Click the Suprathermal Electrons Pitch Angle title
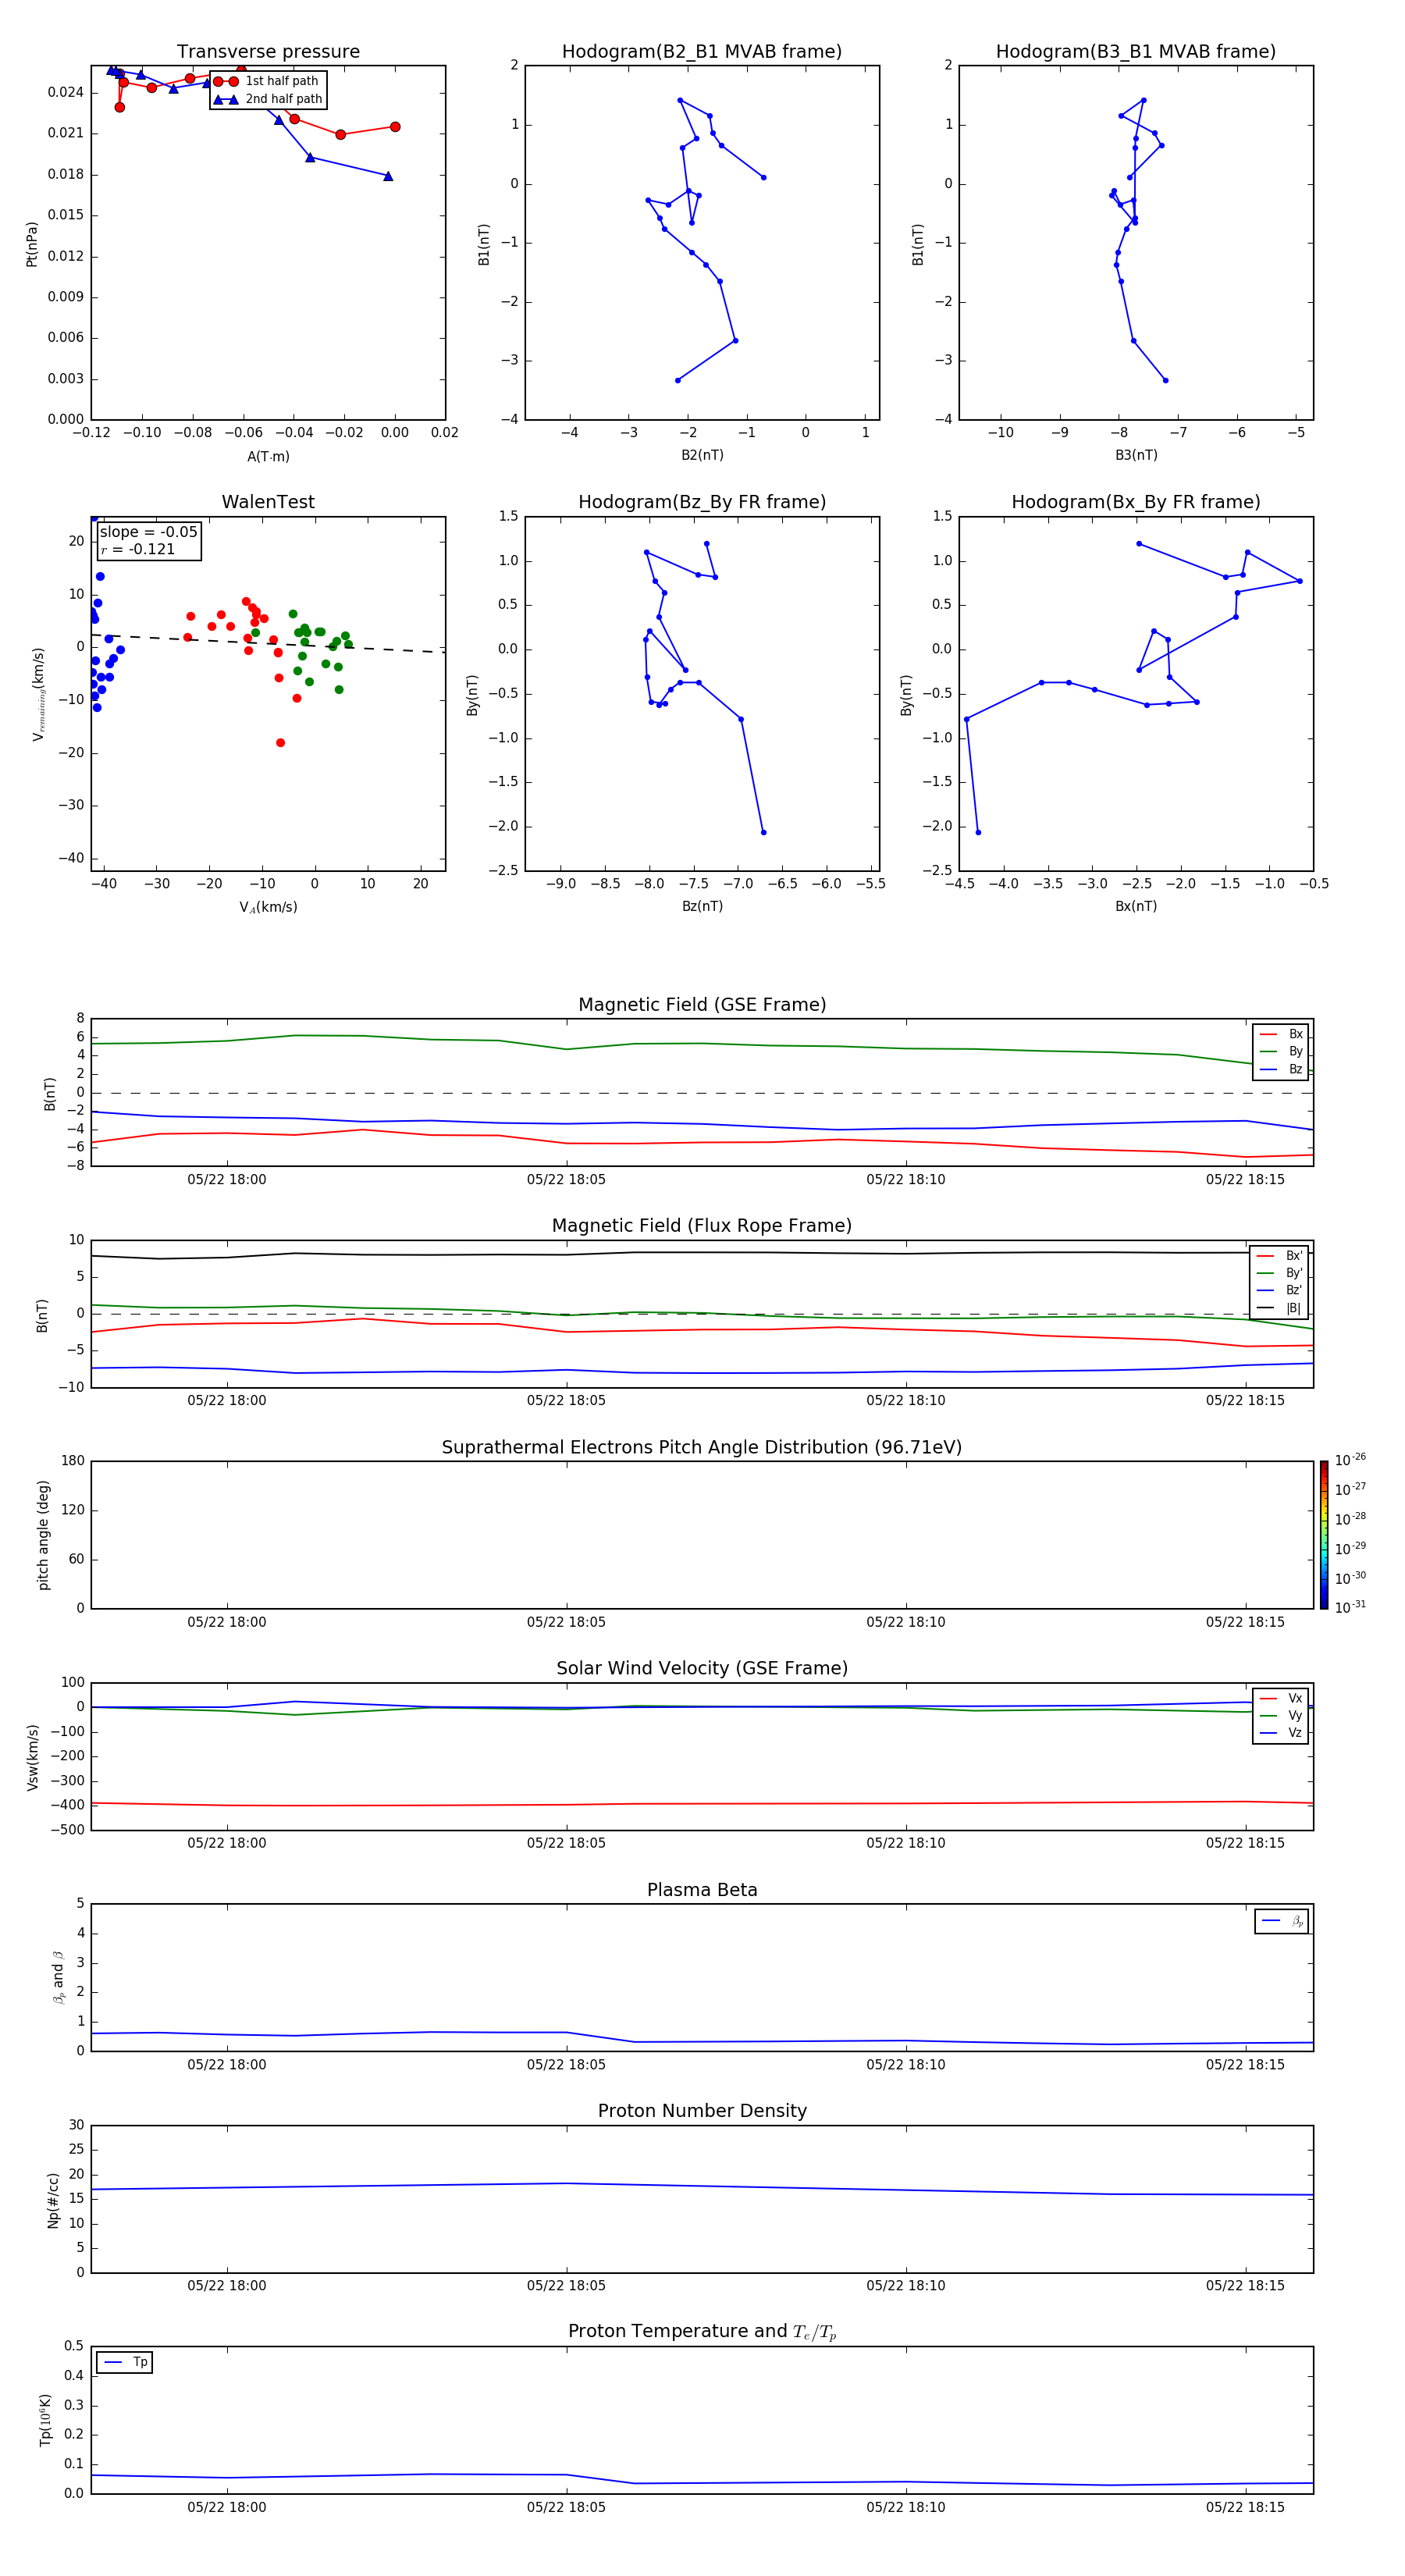 [x=702, y=1447]
